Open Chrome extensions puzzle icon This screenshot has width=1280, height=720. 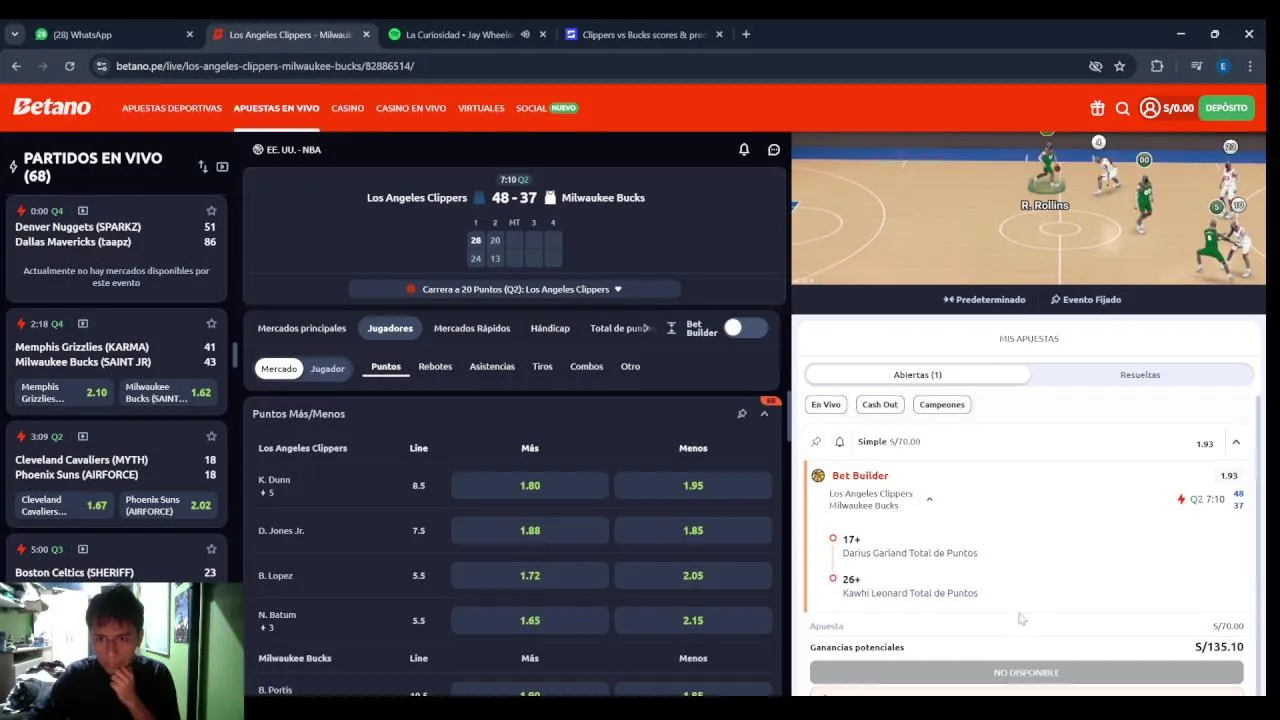point(1157,66)
